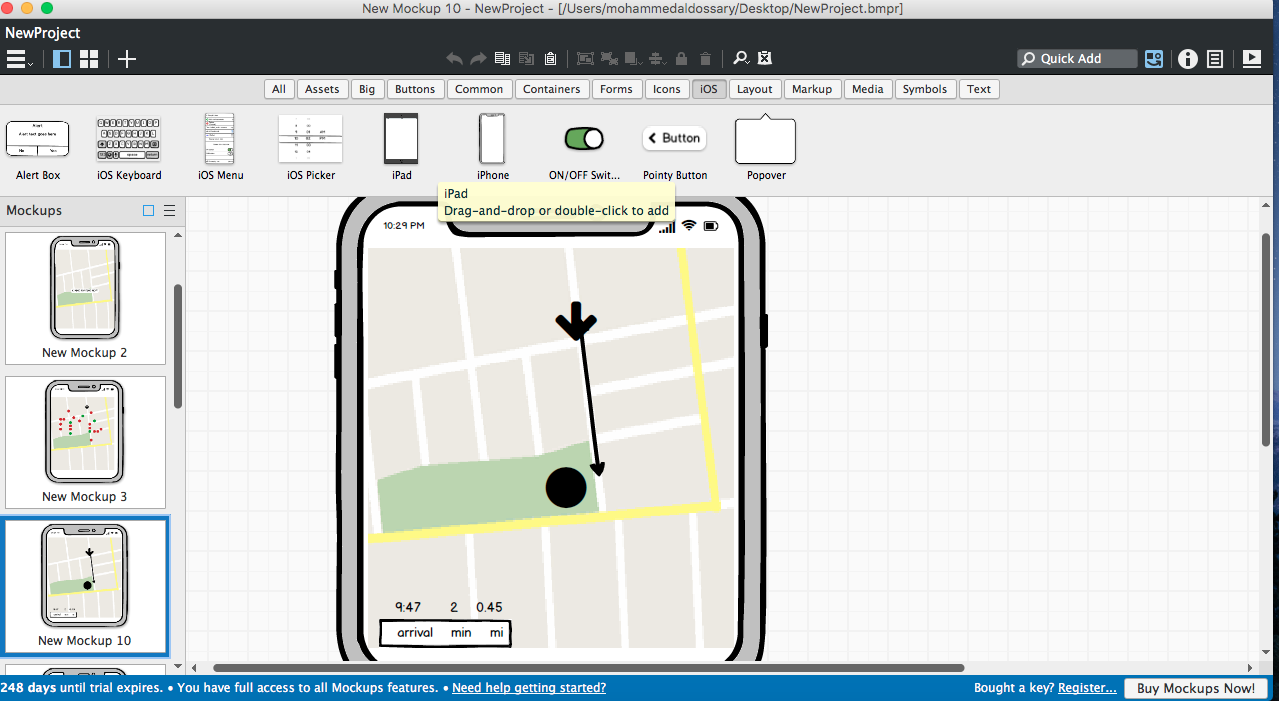Pick the iPhone control

pos(492,146)
